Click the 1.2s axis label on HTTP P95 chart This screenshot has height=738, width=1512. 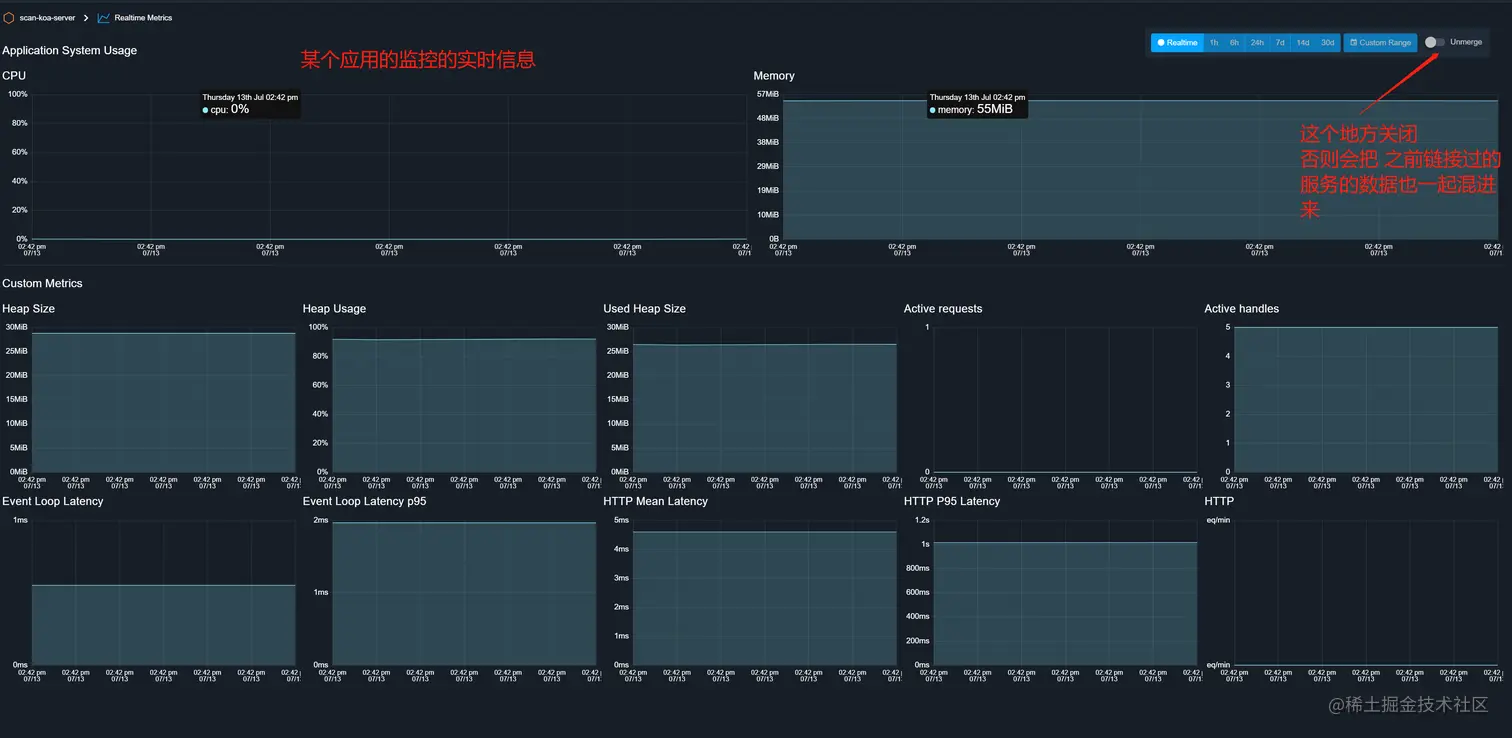click(921, 520)
